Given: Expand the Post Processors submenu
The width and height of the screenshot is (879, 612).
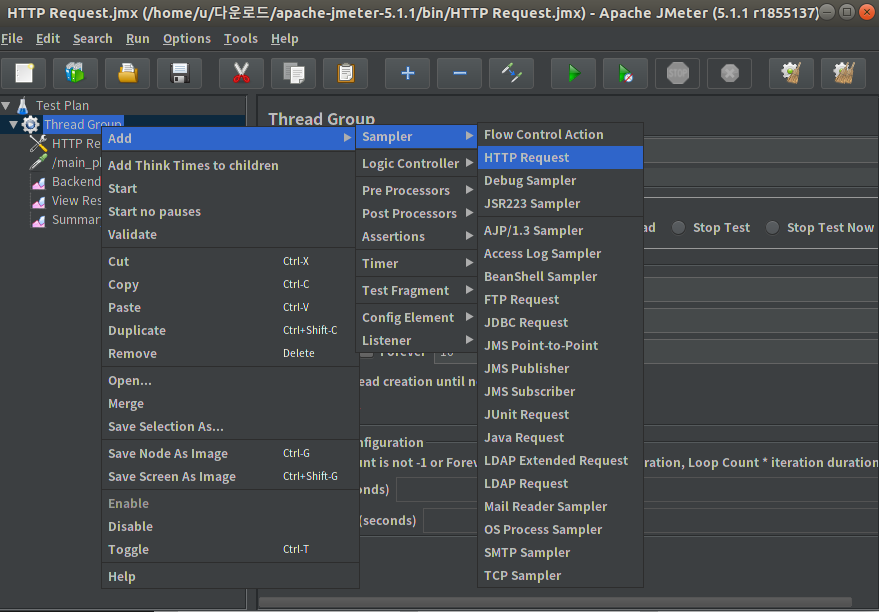Looking at the screenshot, I should tap(417, 214).
